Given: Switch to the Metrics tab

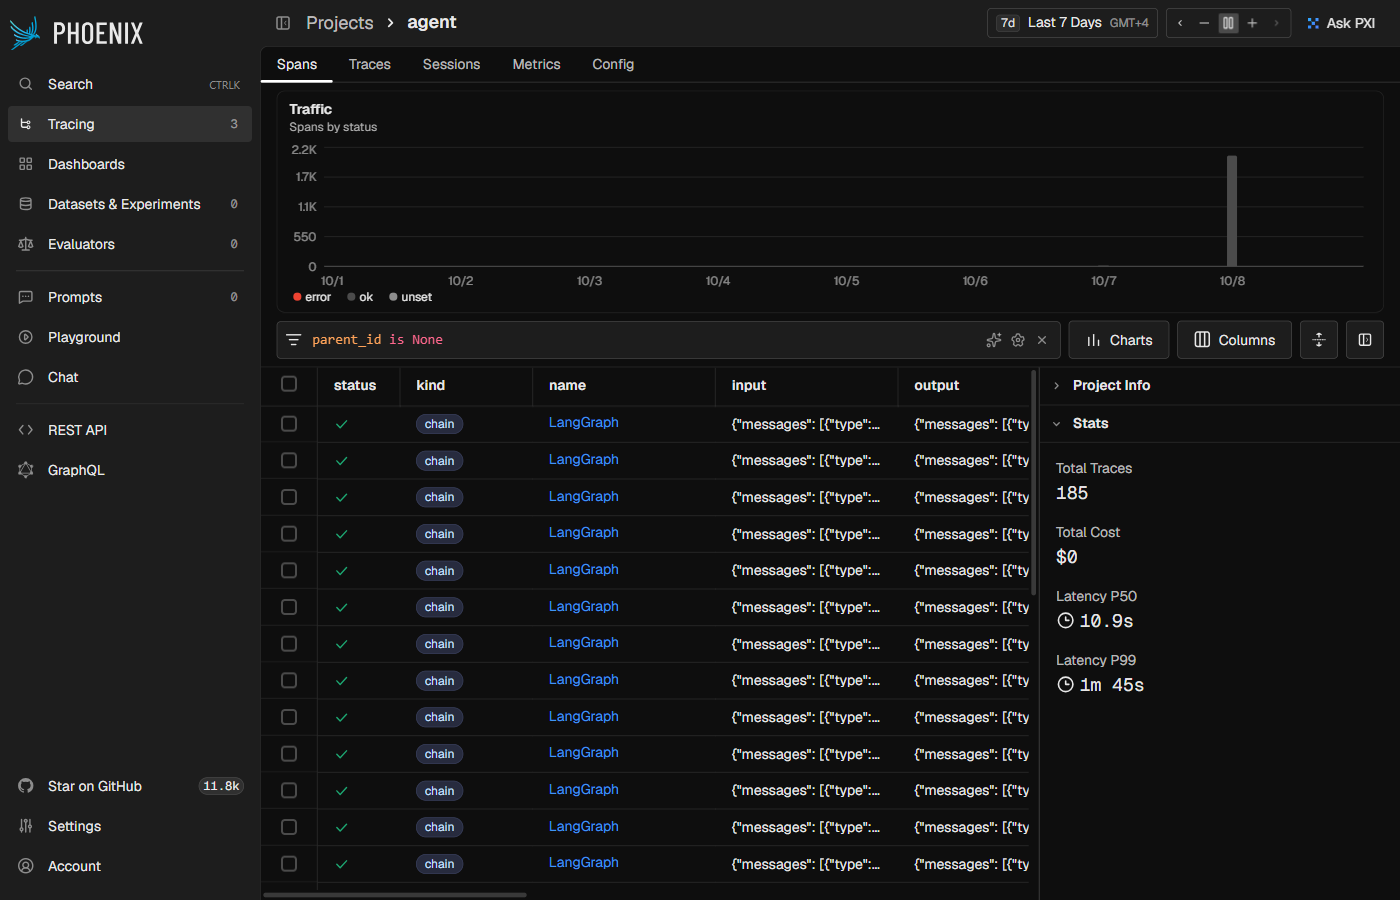Looking at the screenshot, I should (536, 64).
